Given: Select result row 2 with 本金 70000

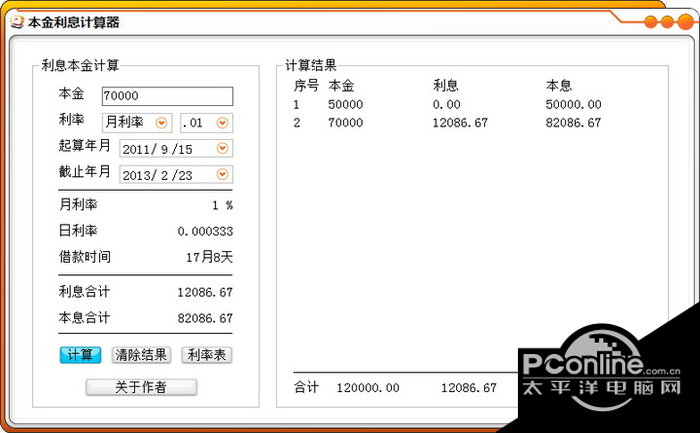Looking at the screenshot, I should pos(447,123).
